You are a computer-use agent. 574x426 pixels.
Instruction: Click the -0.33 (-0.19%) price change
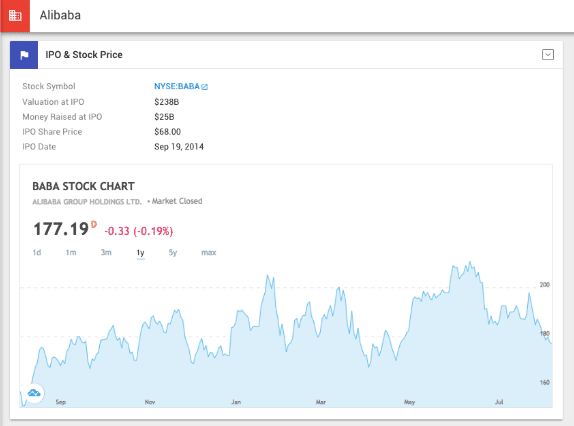point(139,231)
